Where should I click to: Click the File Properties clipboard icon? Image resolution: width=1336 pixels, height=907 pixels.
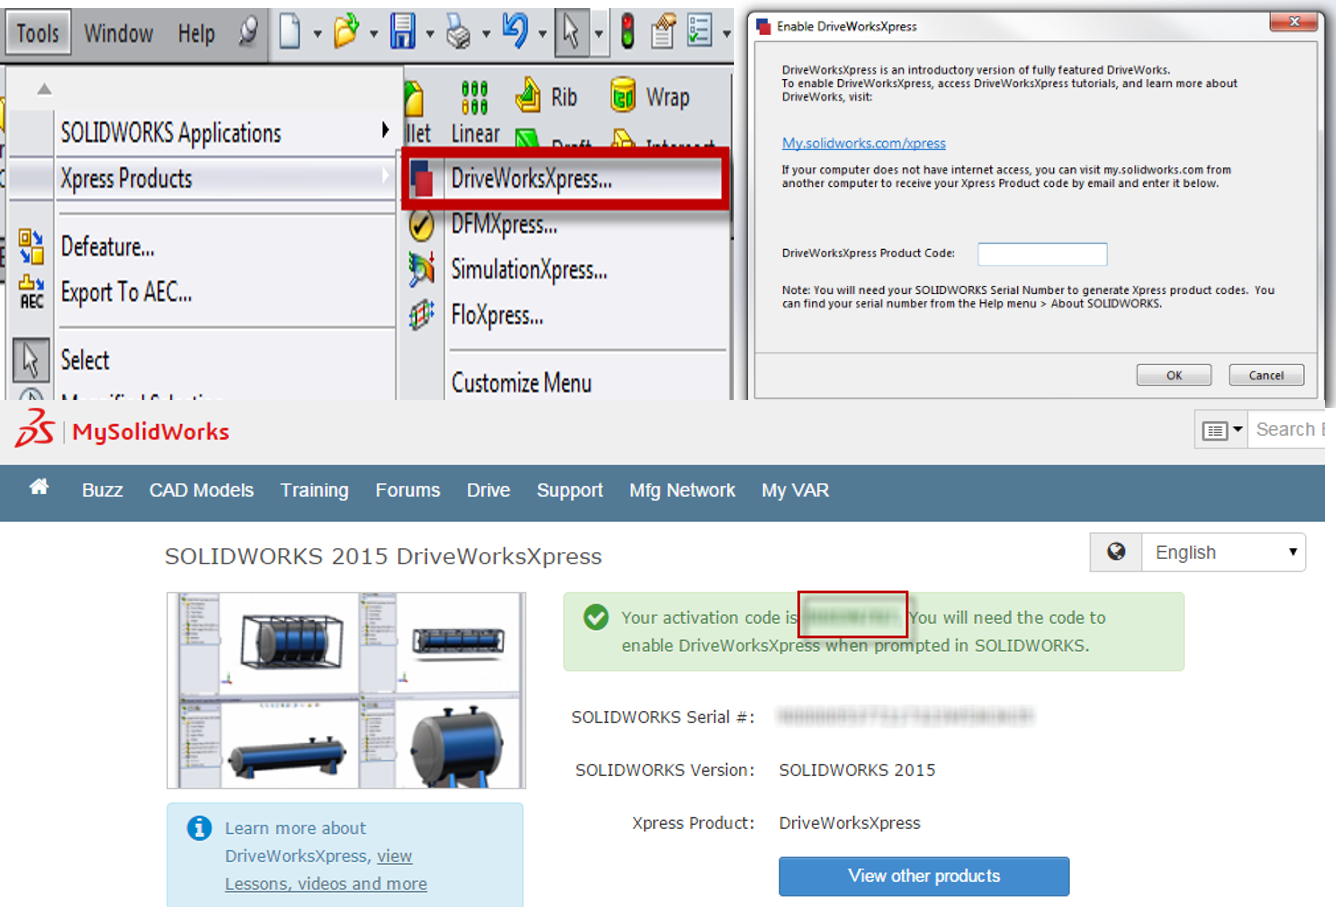pos(662,32)
